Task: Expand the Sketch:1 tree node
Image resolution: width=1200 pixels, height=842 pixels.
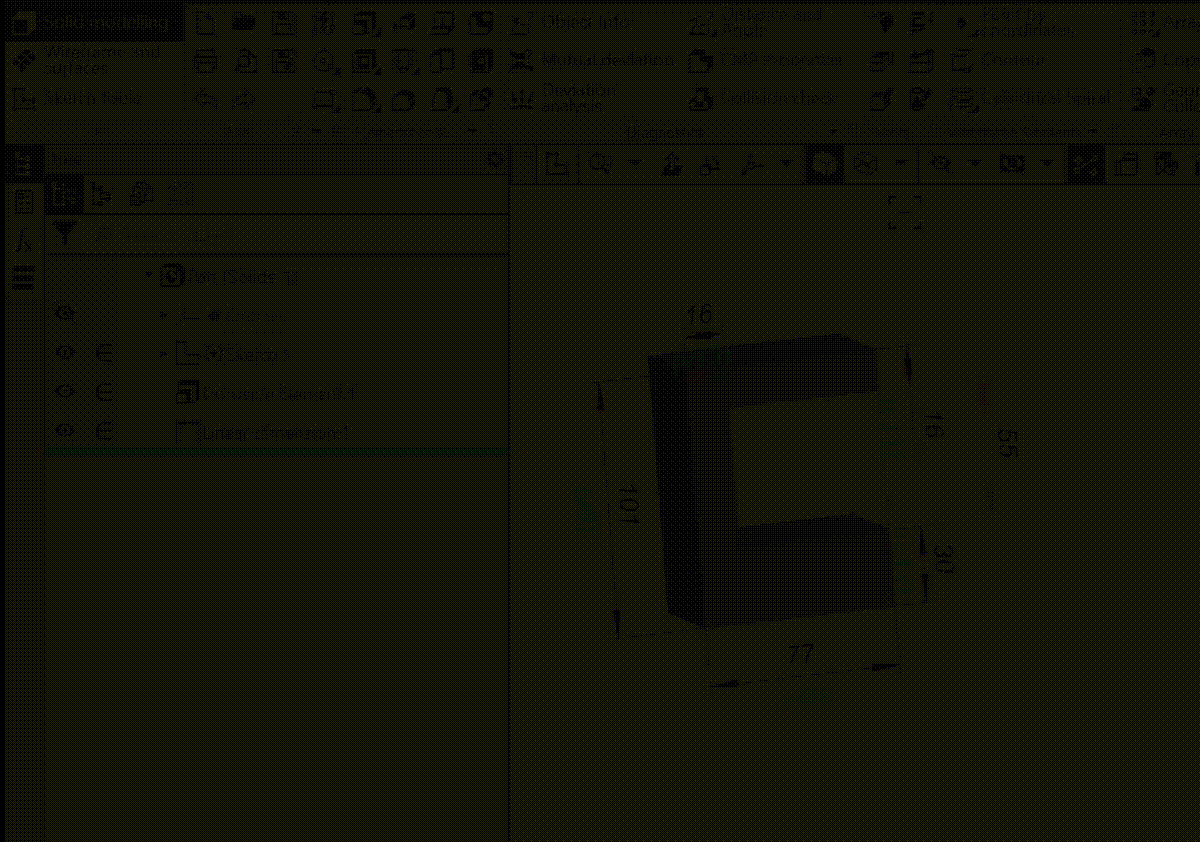Action: 163,354
